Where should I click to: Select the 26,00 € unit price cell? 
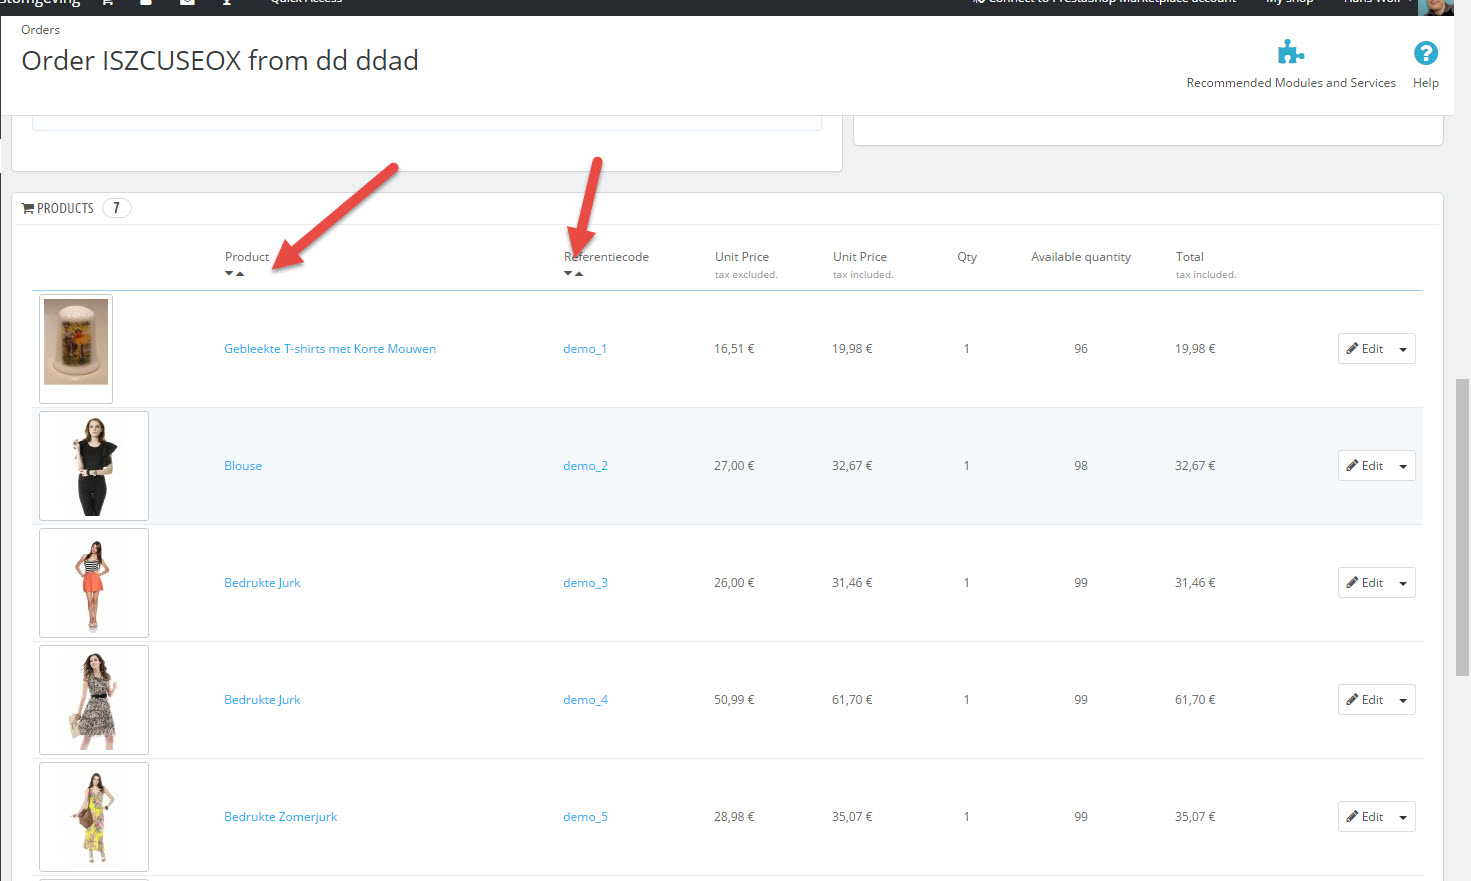click(x=734, y=583)
